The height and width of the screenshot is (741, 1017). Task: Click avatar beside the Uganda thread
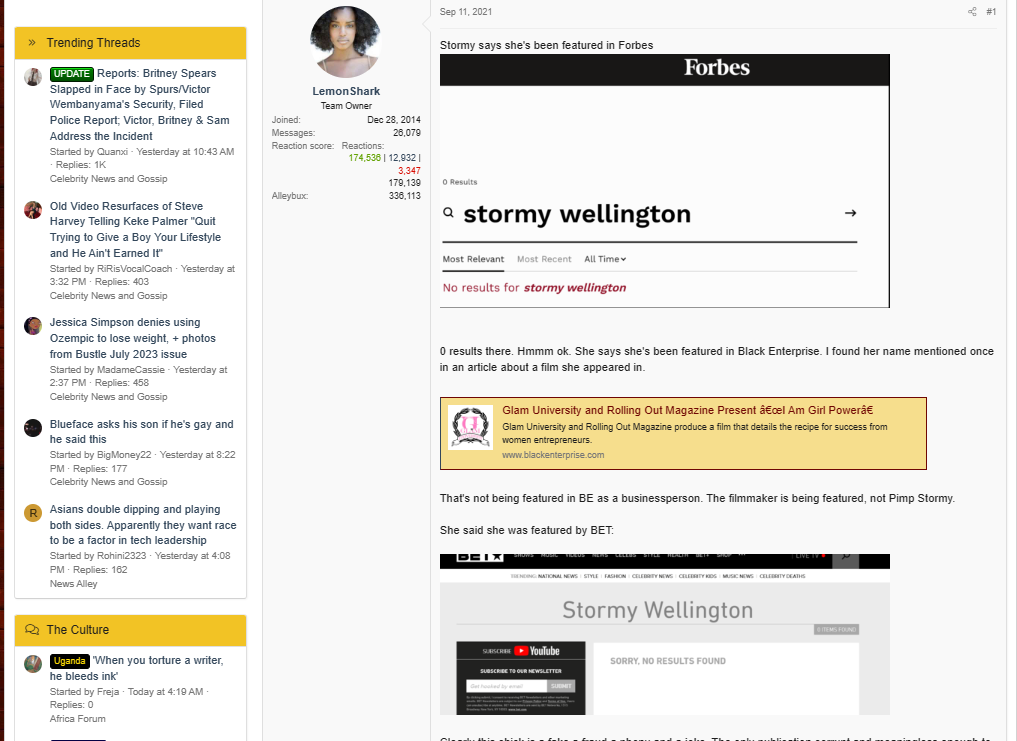click(33, 663)
